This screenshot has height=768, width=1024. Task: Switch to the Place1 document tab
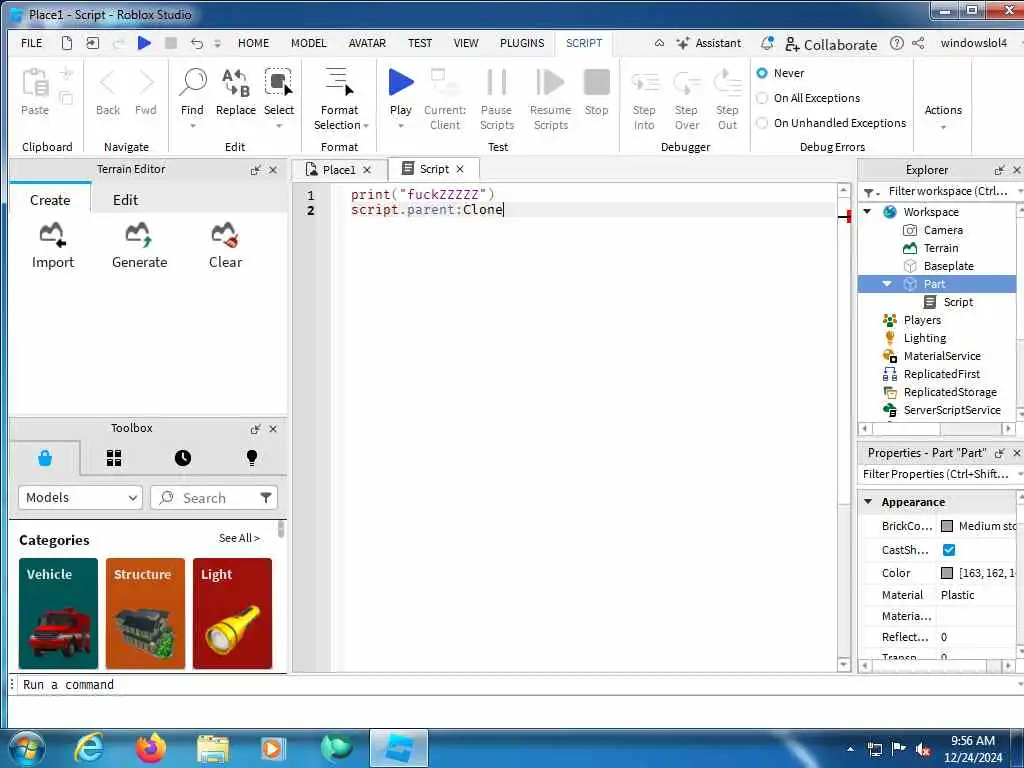coord(339,170)
